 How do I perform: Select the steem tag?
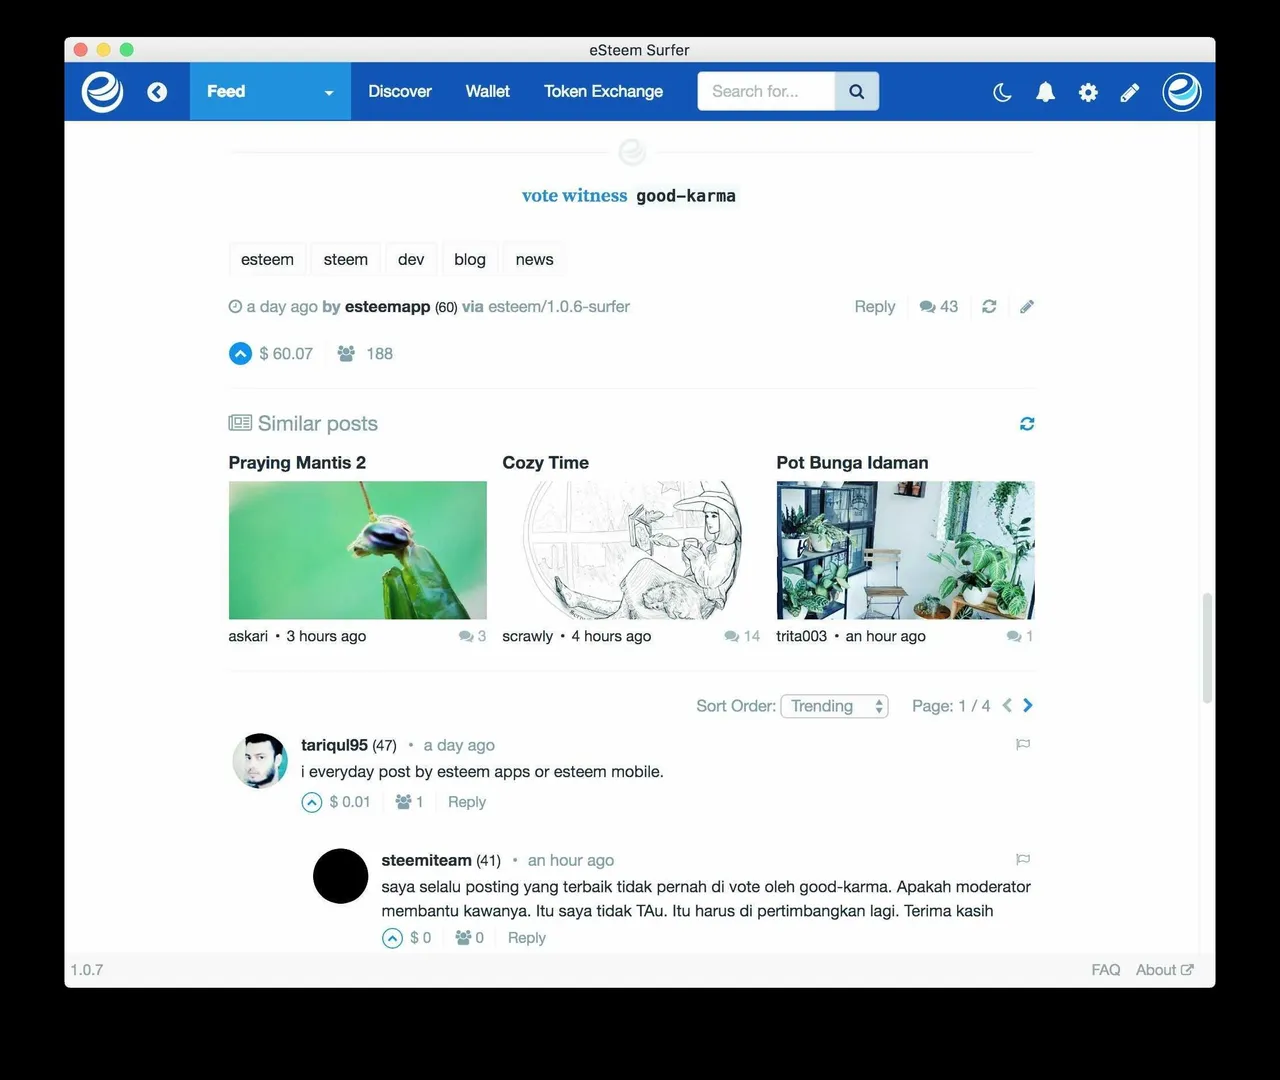(346, 259)
